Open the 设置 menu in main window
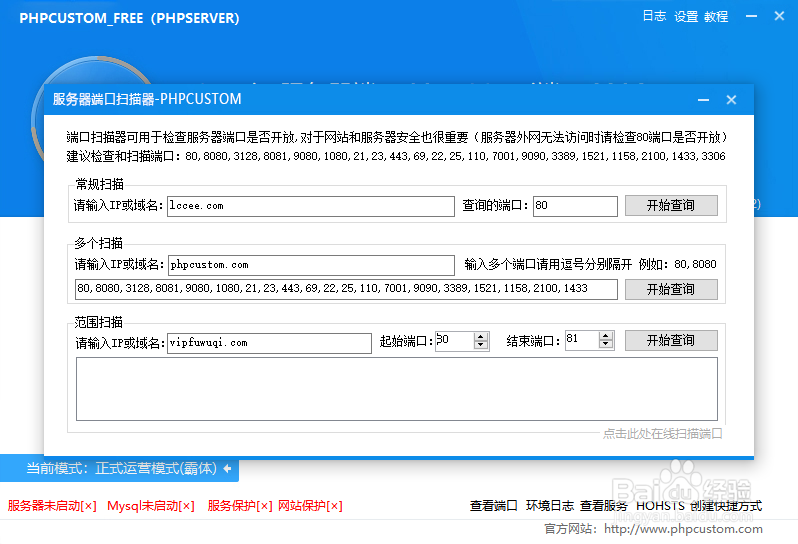This screenshot has width=798, height=544. tap(686, 16)
